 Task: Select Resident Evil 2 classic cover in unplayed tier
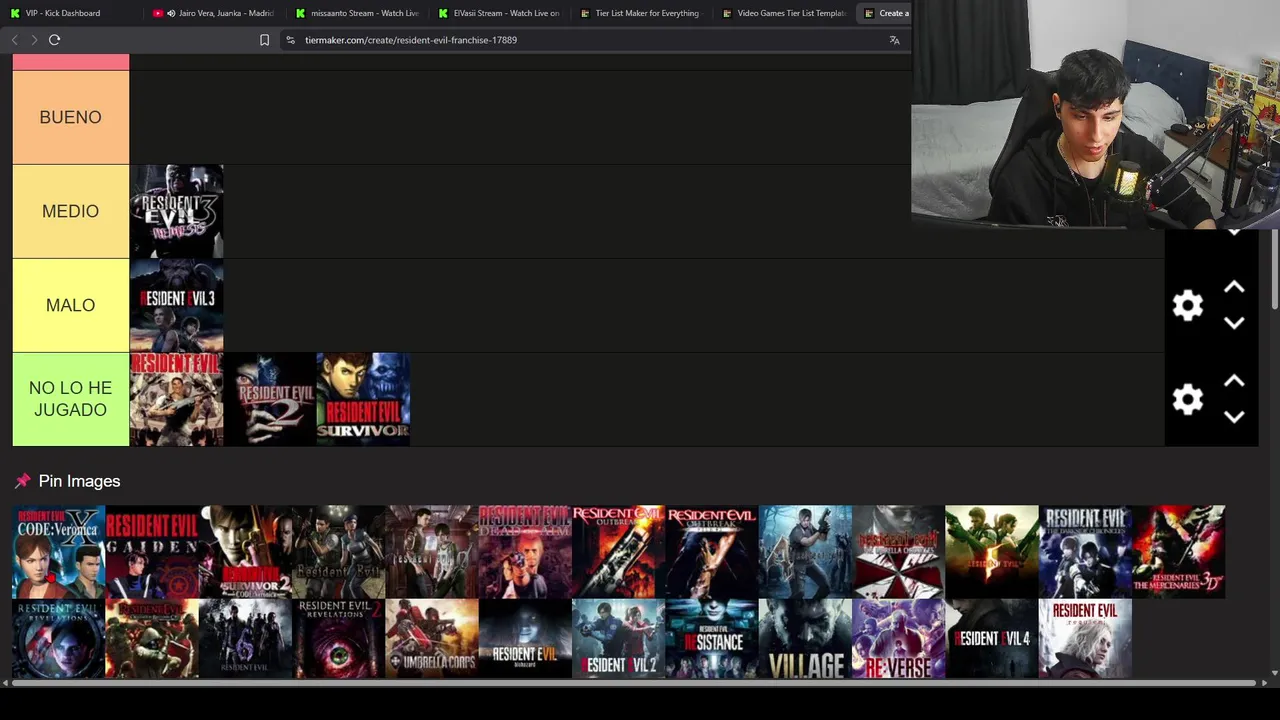click(x=270, y=399)
